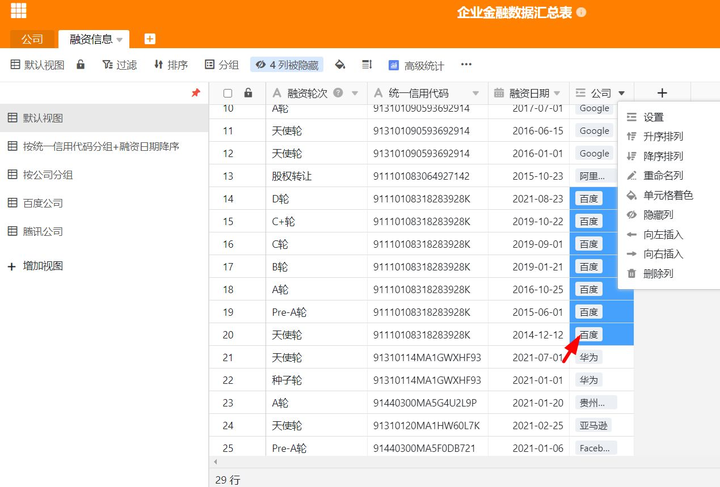Add a new table with plus tab
720x487 pixels.
(x=150, y=39)
